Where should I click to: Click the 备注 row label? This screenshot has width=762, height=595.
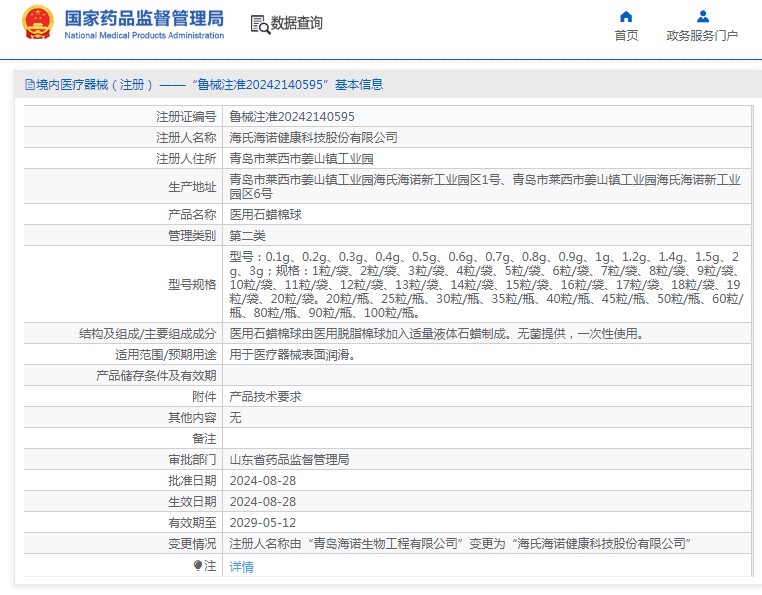click(204, 438)
